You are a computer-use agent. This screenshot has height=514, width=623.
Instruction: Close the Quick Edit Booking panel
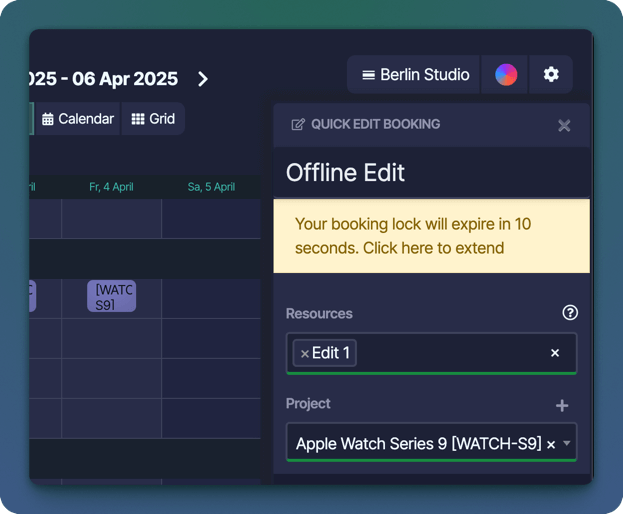click(x=564, y=126)
